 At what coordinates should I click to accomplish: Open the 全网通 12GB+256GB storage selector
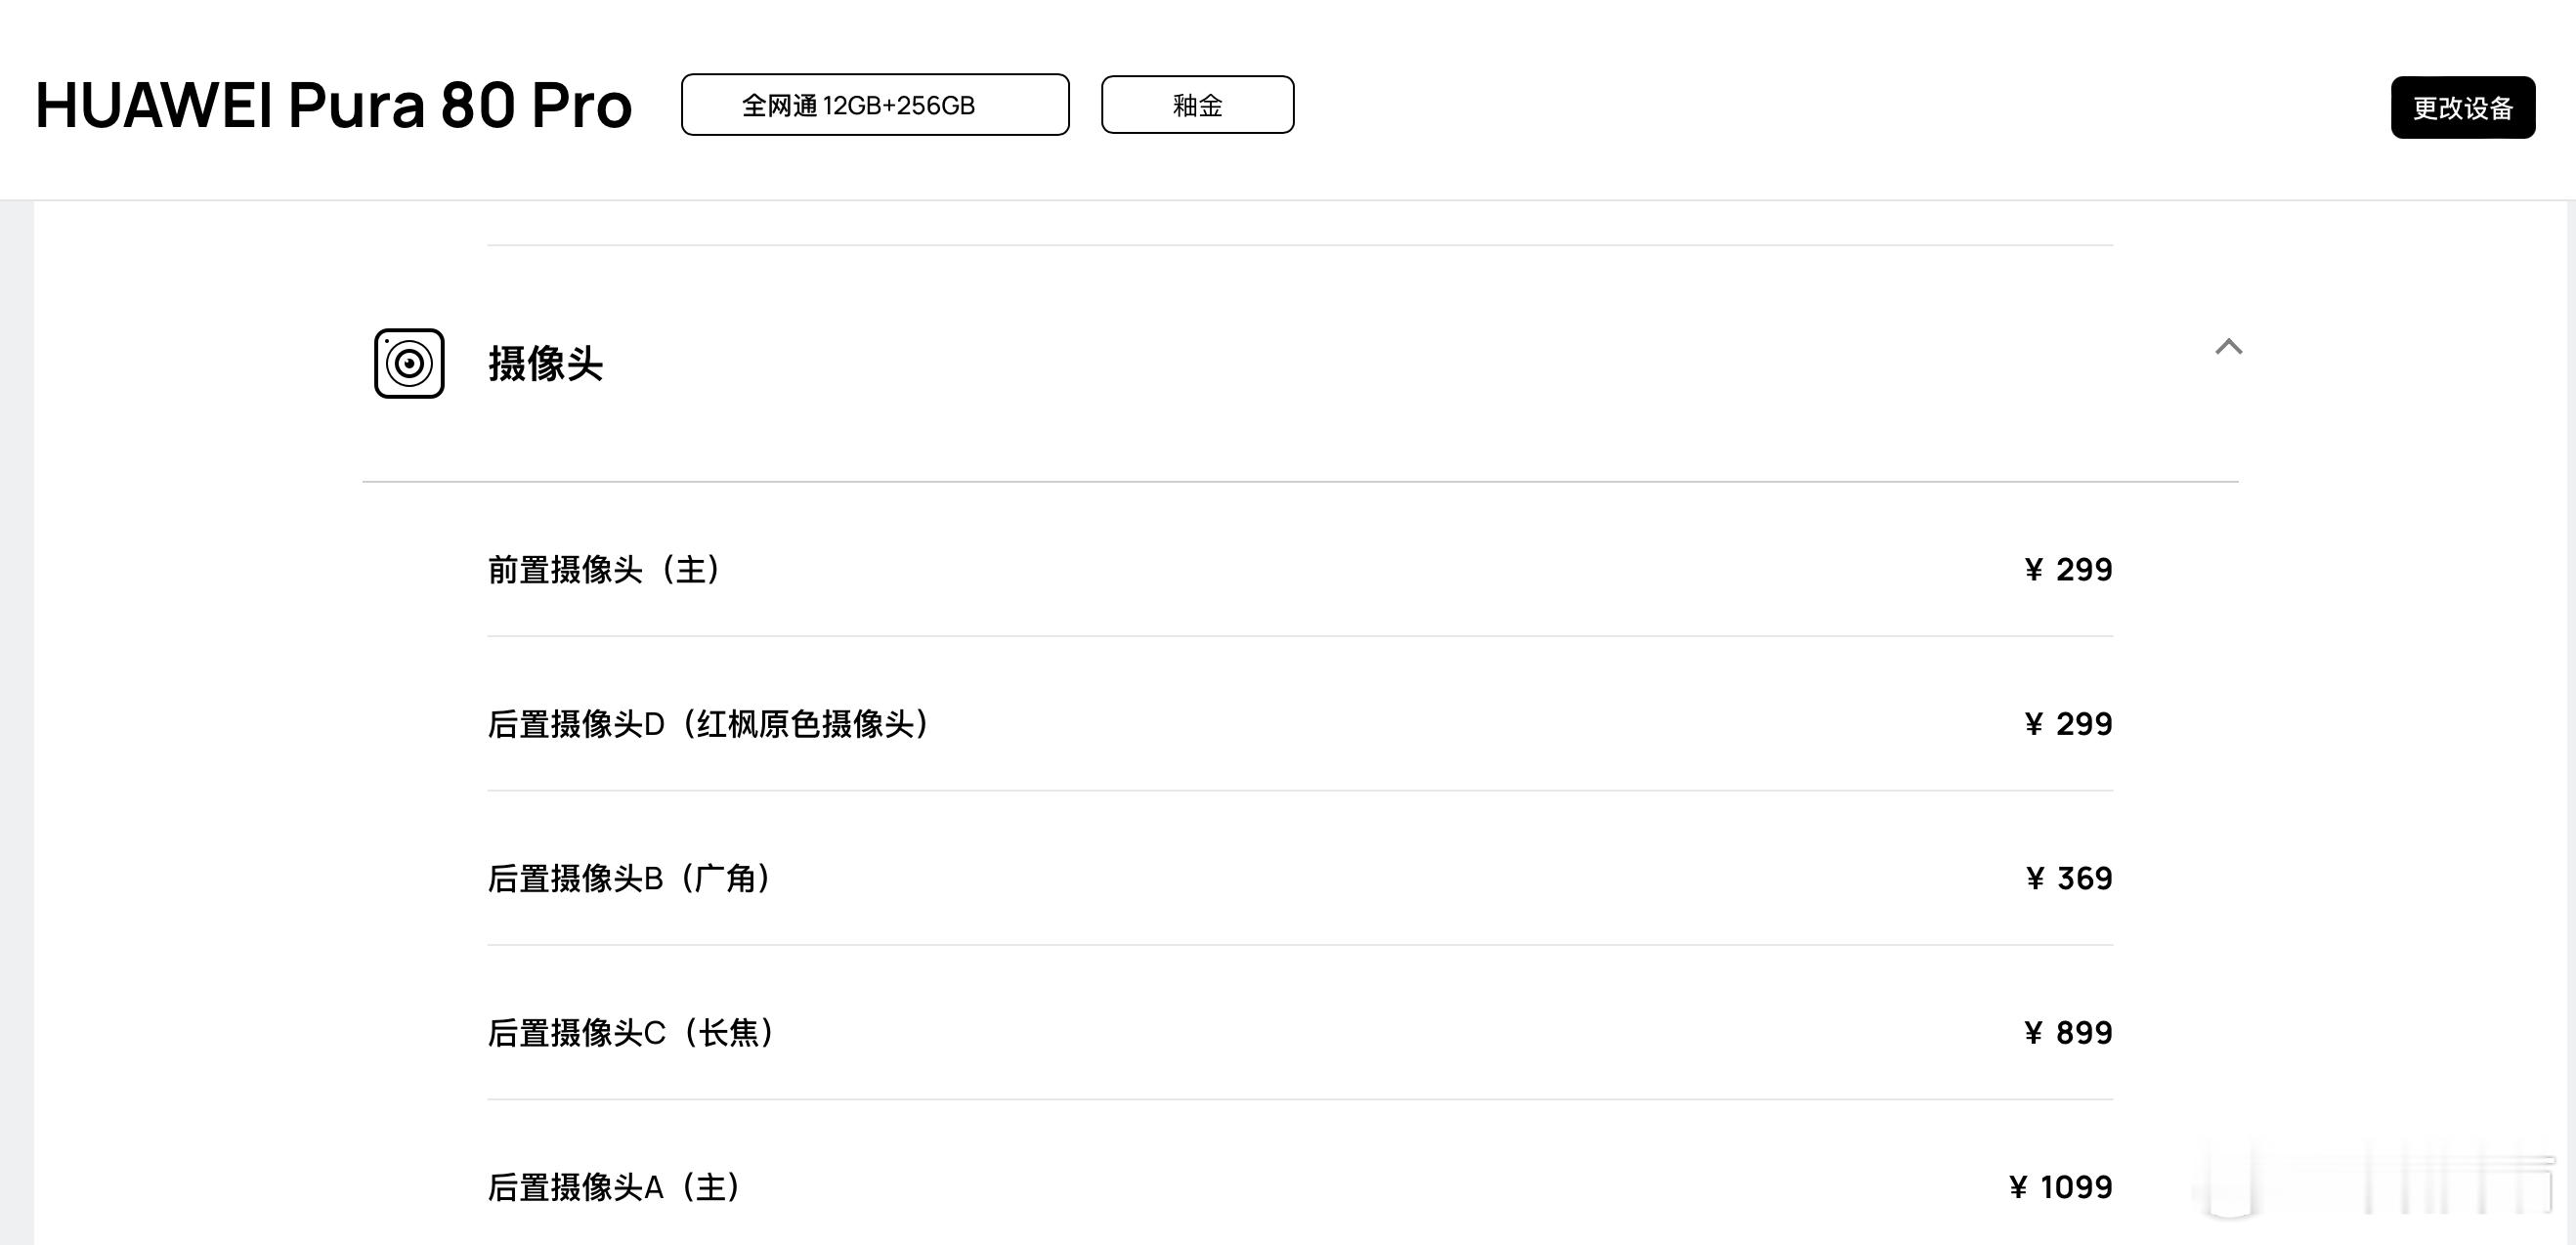[875, 105]
